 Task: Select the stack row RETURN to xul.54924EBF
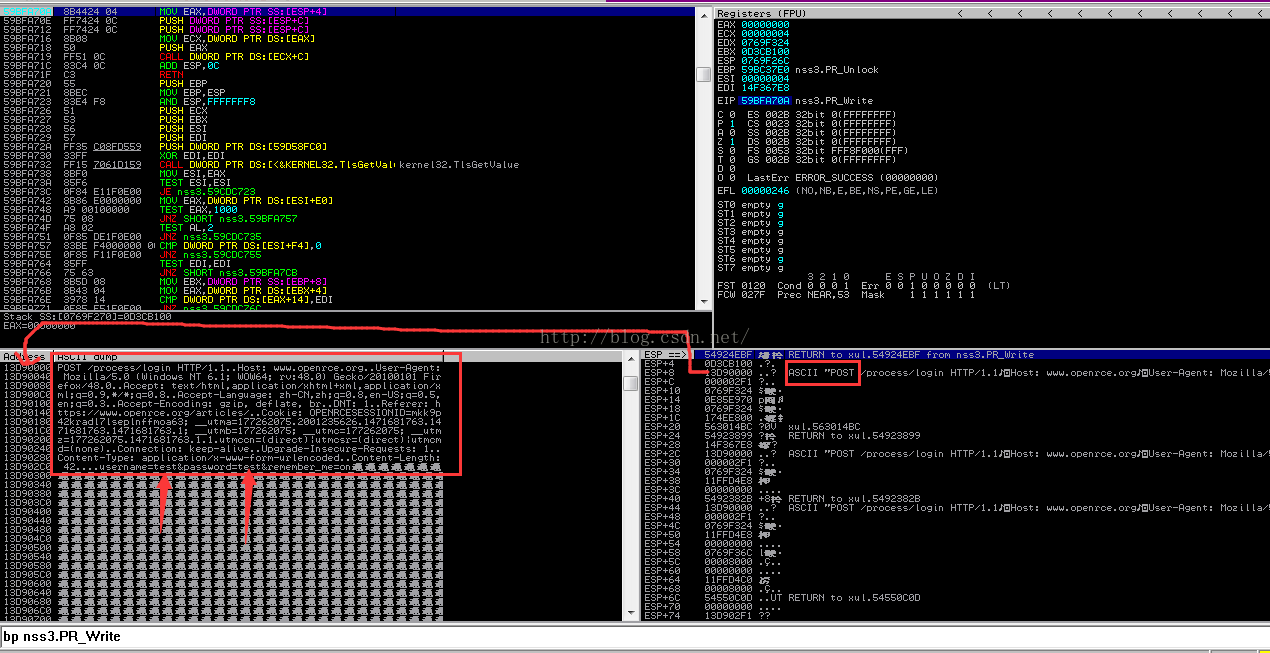point(955,354)
